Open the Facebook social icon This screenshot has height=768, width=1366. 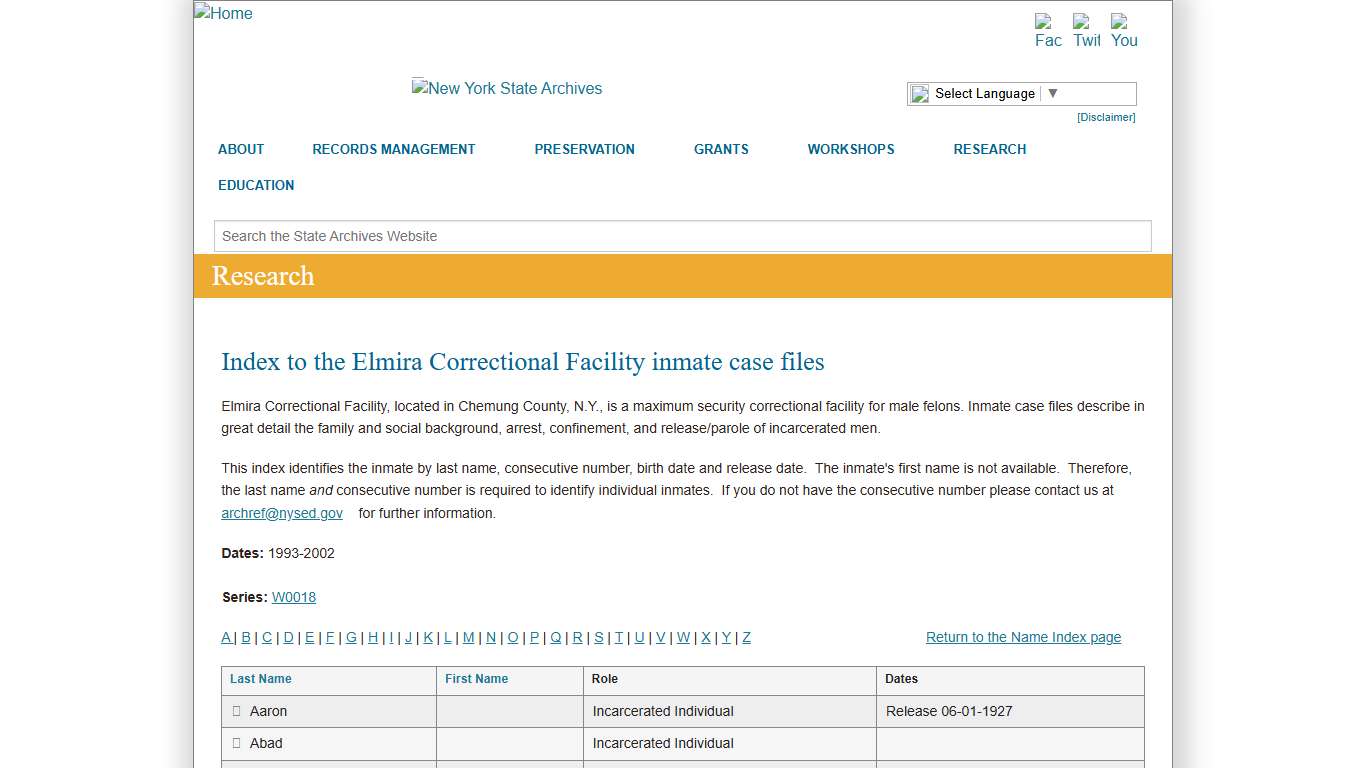pos(1048,31)
